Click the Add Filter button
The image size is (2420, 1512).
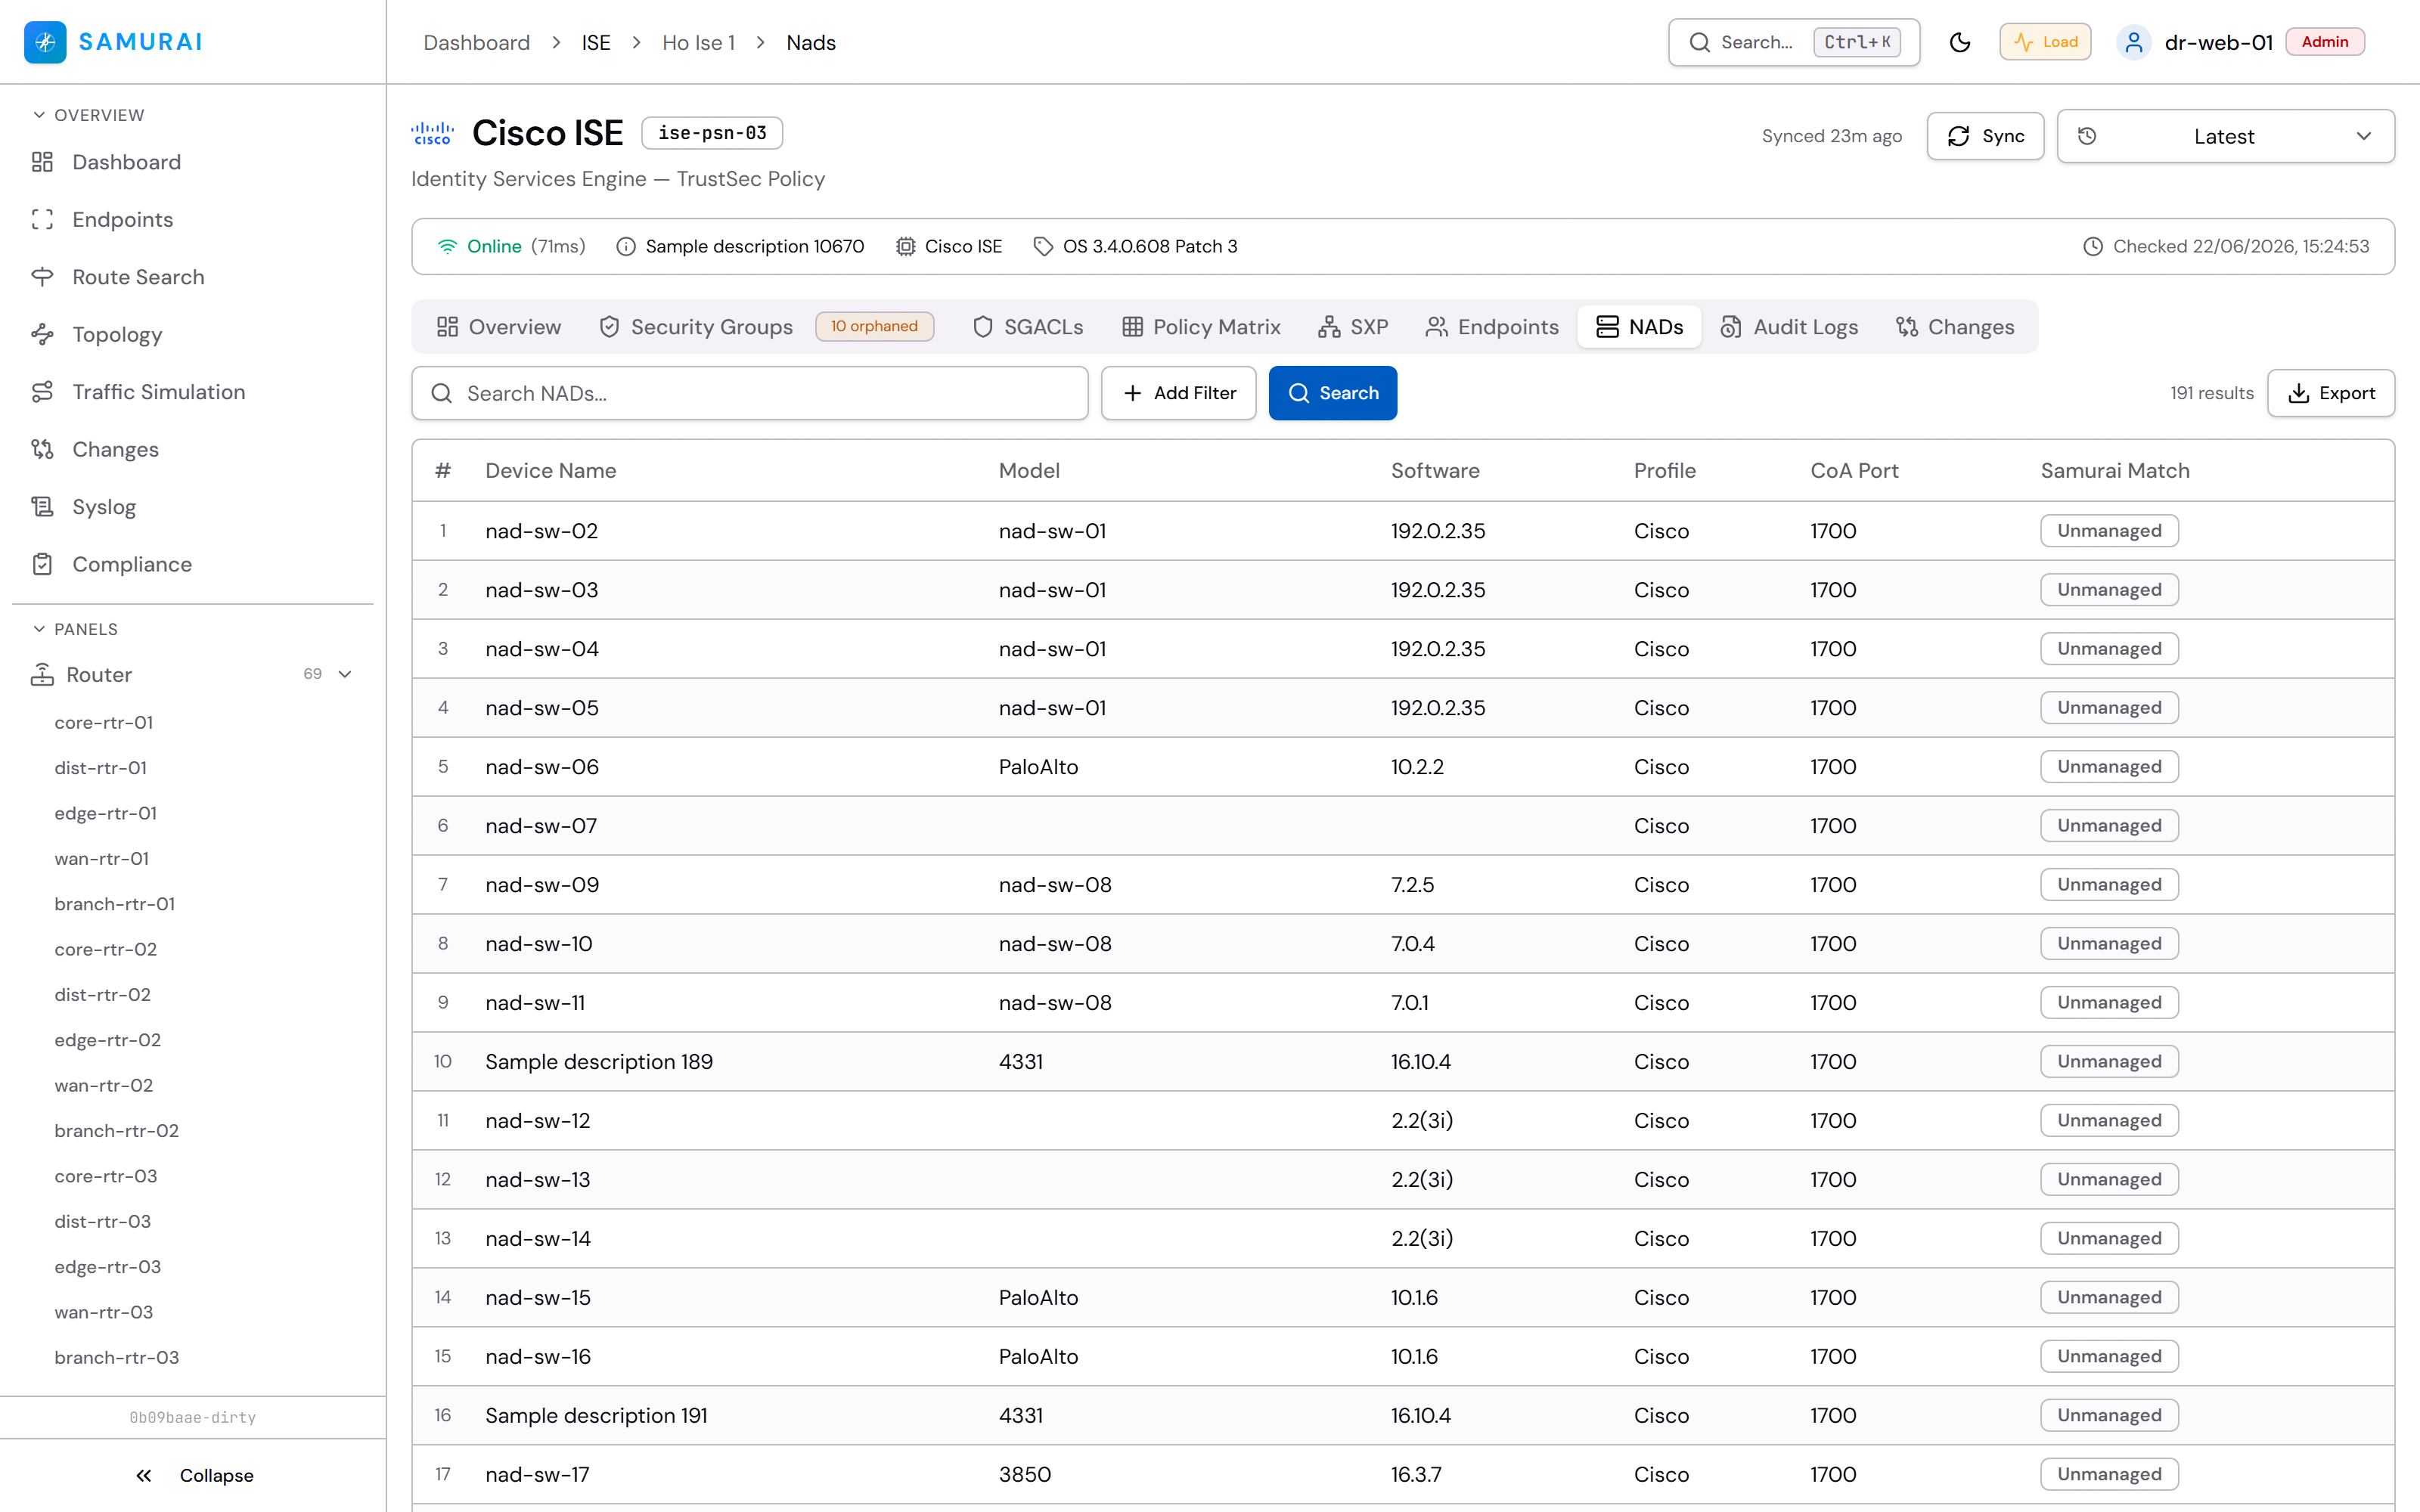(1178, 393)
